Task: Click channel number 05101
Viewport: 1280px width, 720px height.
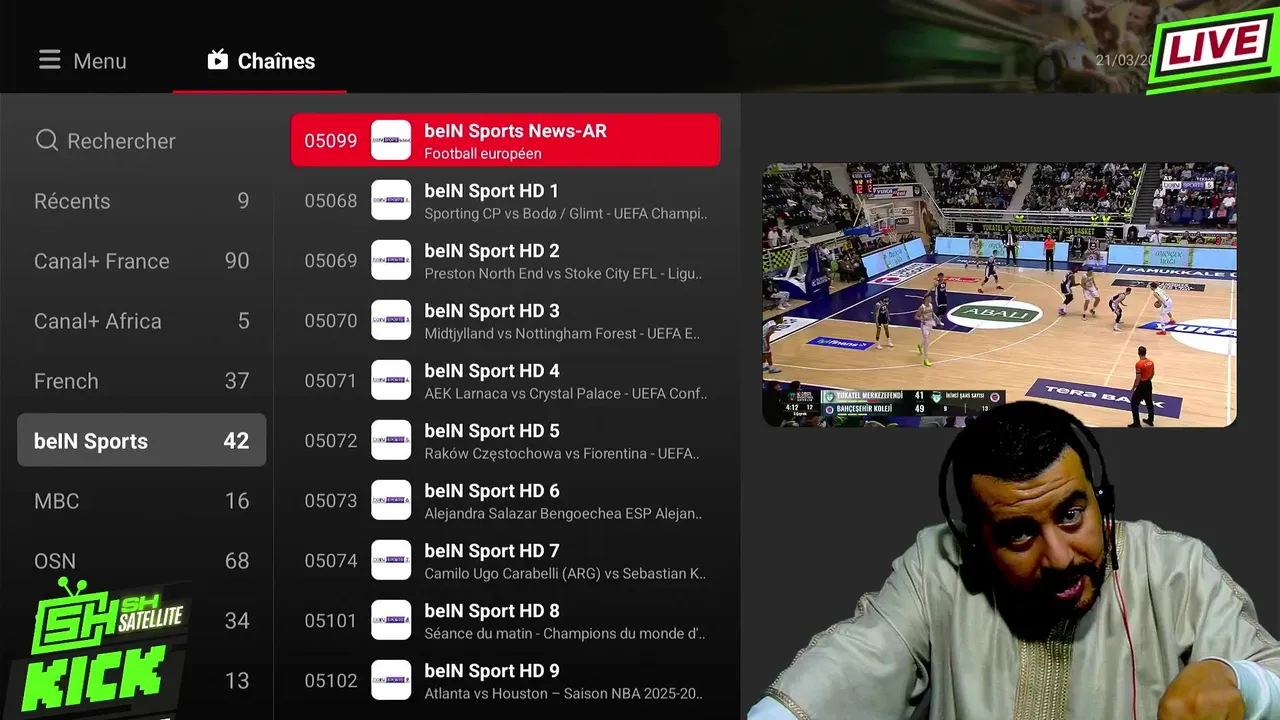Action: click(331, 621)
